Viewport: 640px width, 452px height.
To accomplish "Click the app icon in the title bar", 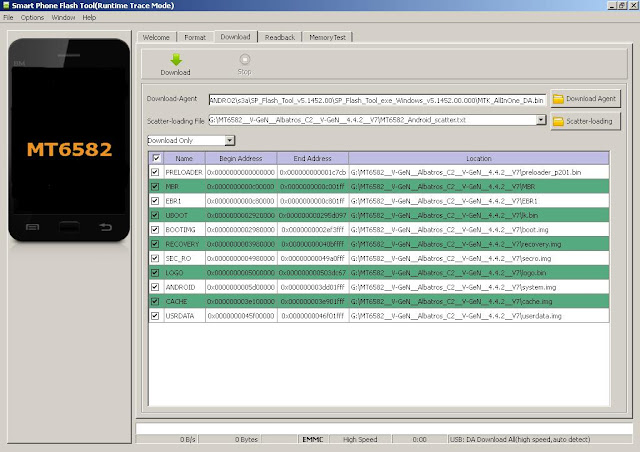I will click(x=6, y=5).
